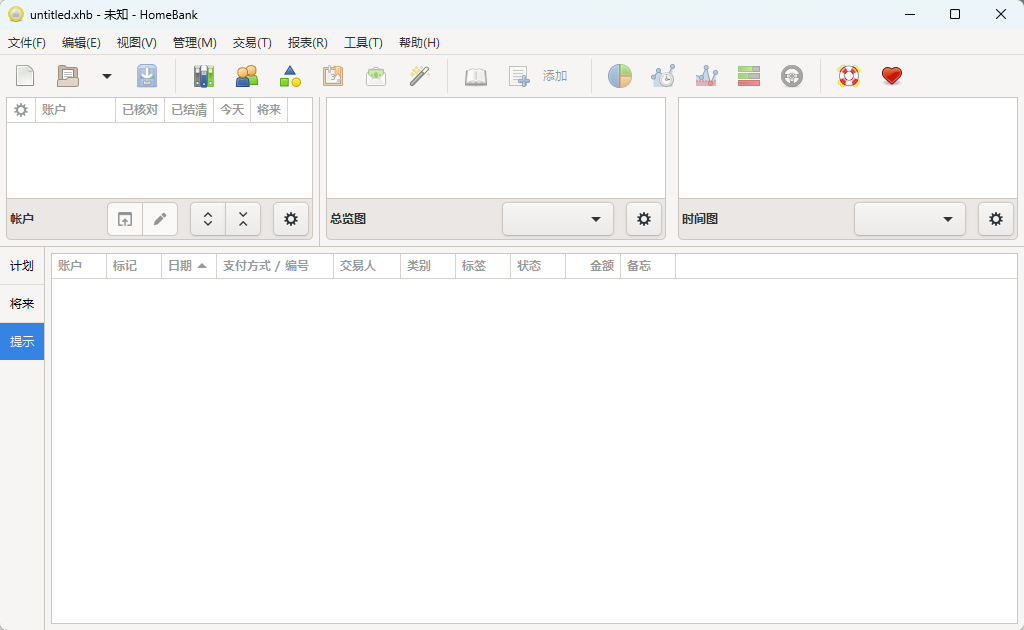
Task: Click the 类别 column header
Action: (428, 266)
